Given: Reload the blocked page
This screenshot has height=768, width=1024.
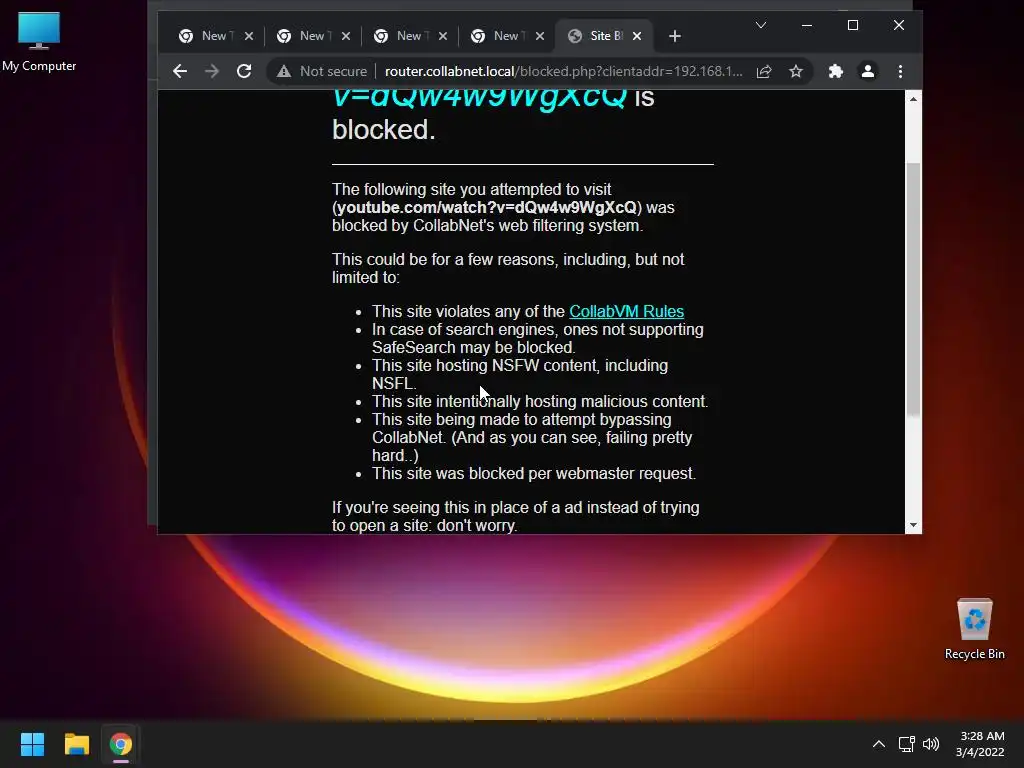Looking at the screenshot, I should click(x=244, y=71).
